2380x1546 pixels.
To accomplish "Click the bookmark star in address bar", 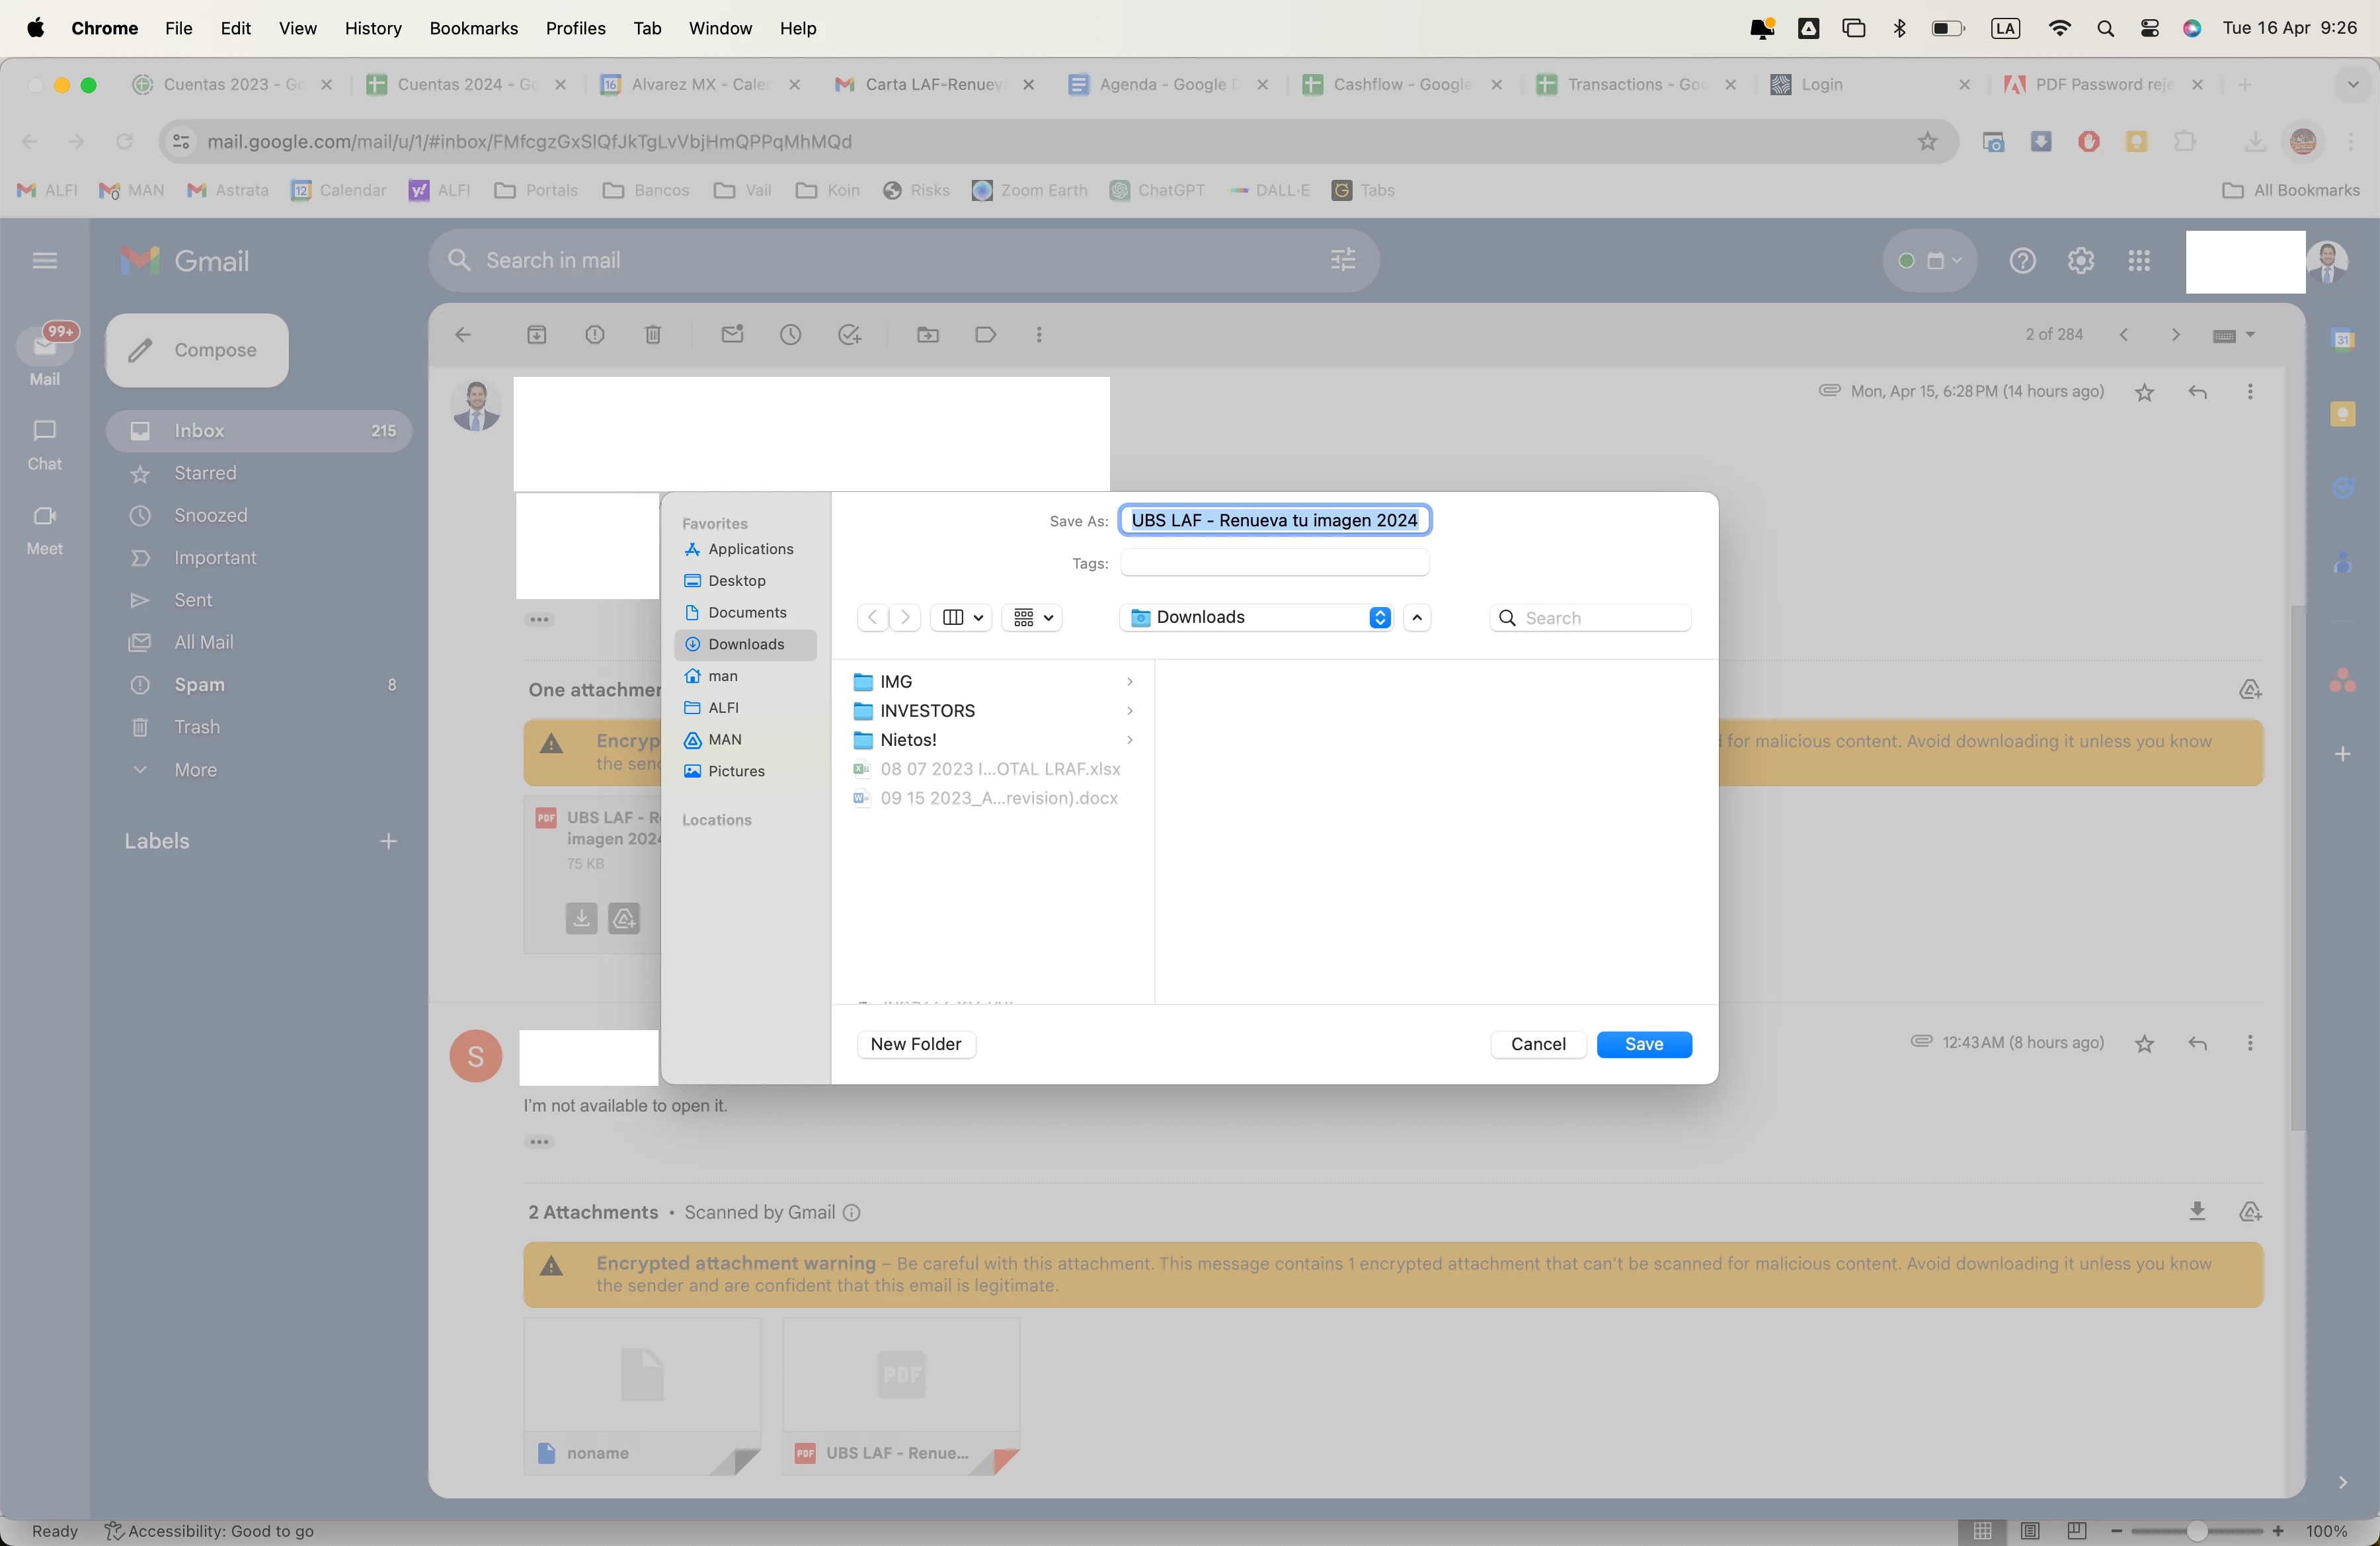I will pos(1927,142).
